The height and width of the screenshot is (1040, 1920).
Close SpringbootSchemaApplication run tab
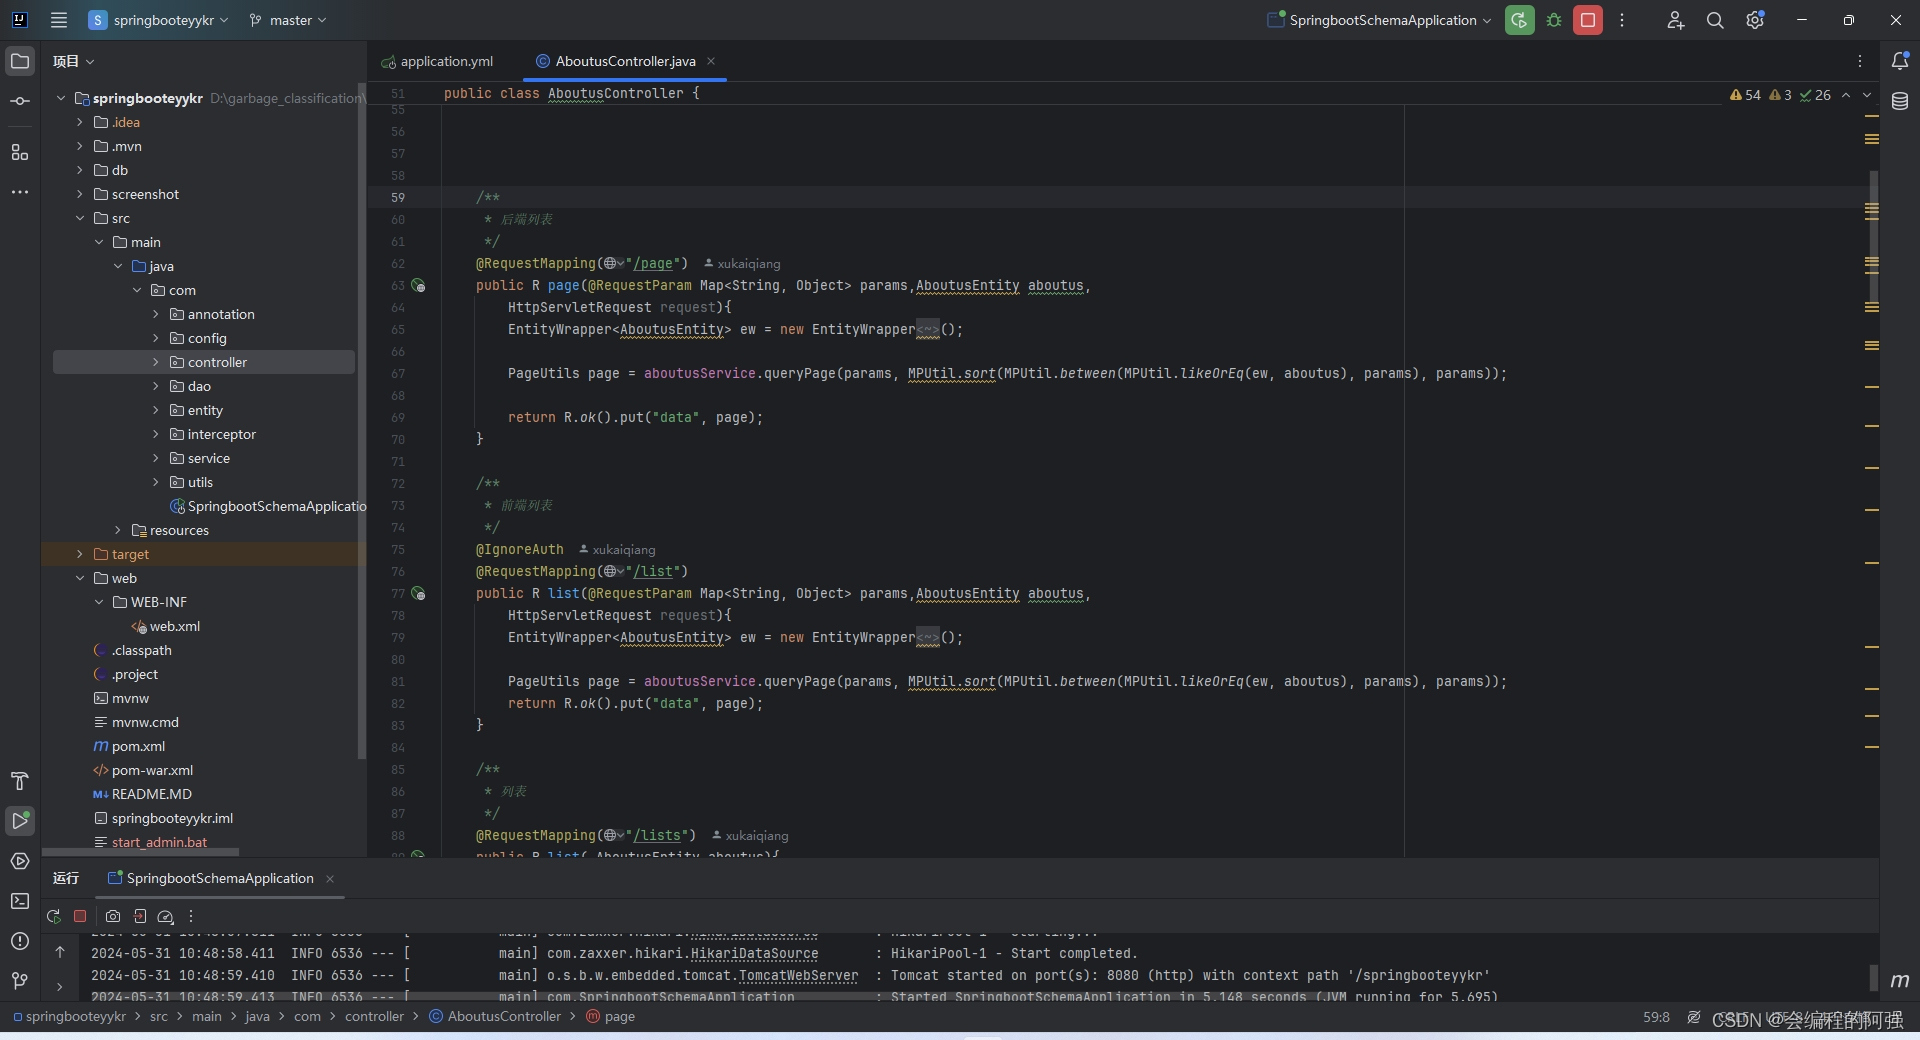pos(330,879)
